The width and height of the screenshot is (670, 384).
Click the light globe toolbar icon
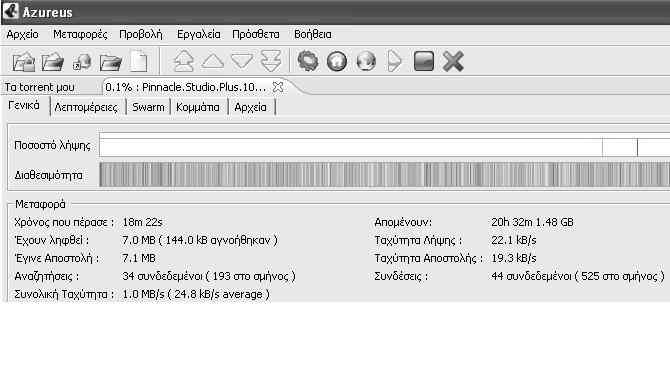366,61
